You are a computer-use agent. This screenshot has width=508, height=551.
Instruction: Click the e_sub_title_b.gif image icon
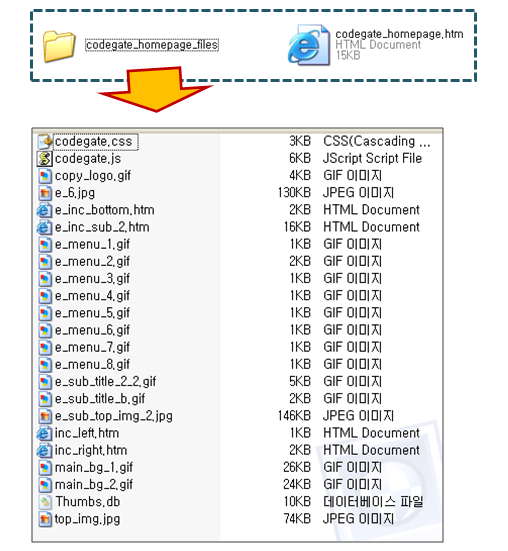[45, 399]
